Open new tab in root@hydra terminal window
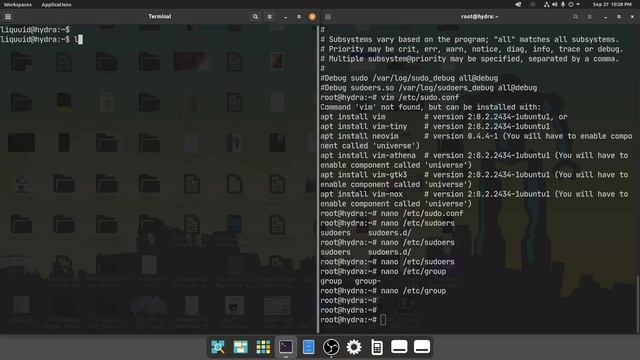 [328, 17]
